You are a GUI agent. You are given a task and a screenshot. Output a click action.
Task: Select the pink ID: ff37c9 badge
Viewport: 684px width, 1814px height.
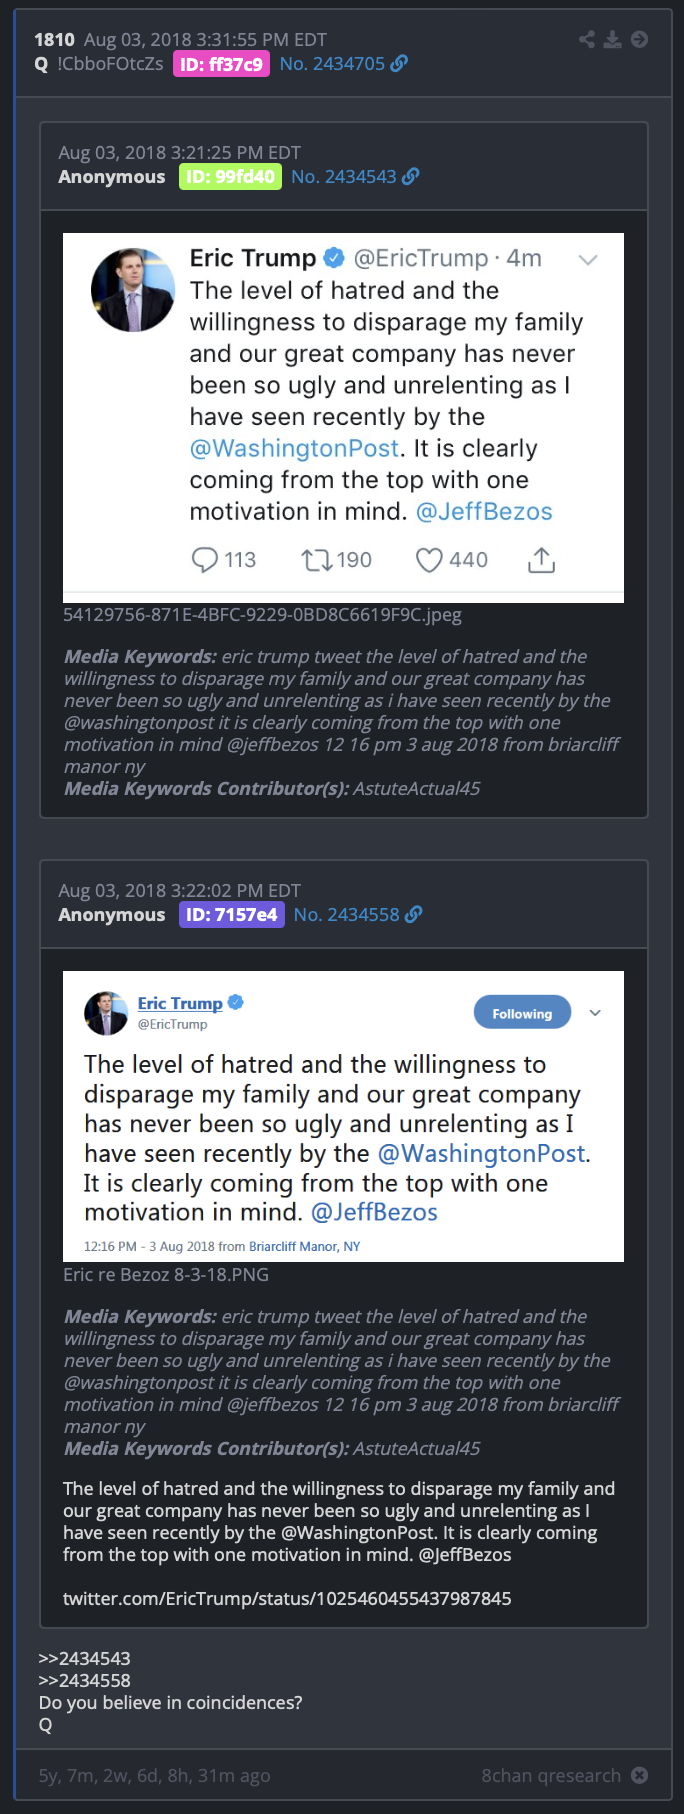pyautogui.click(x=222, y=64)
